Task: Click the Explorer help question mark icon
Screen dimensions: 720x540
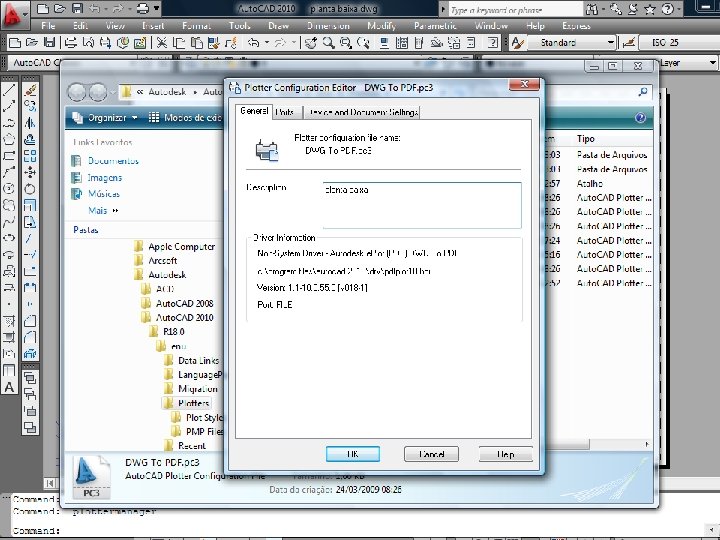Action: coord(640,118)
